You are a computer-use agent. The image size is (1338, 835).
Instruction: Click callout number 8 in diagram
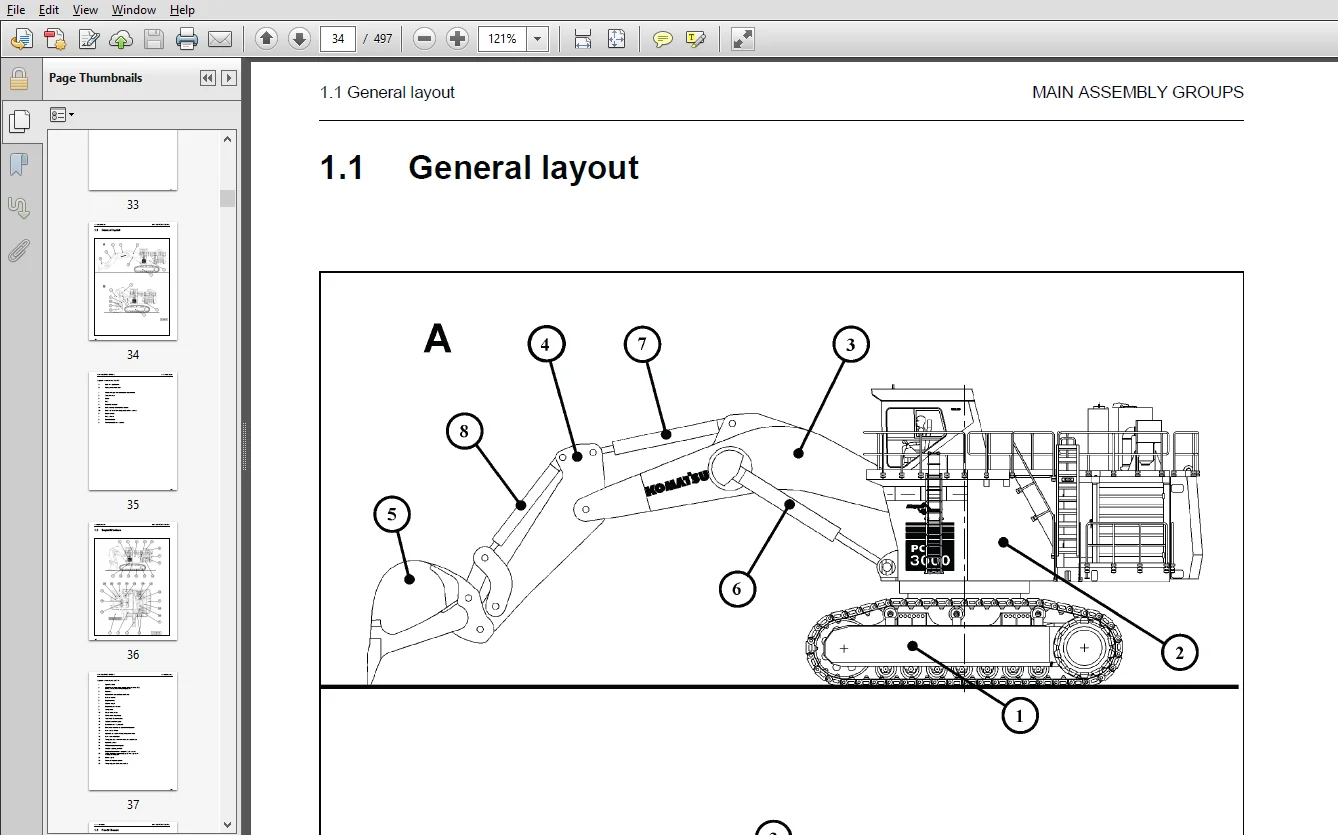[464, 432]
